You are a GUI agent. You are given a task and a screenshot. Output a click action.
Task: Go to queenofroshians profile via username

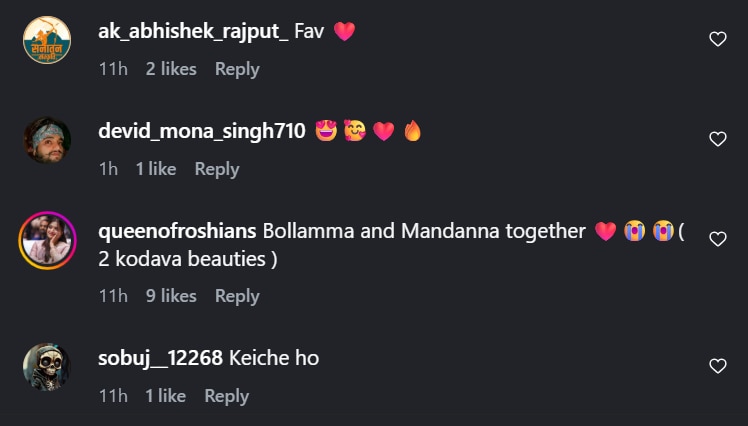click(x=177, y=231)
